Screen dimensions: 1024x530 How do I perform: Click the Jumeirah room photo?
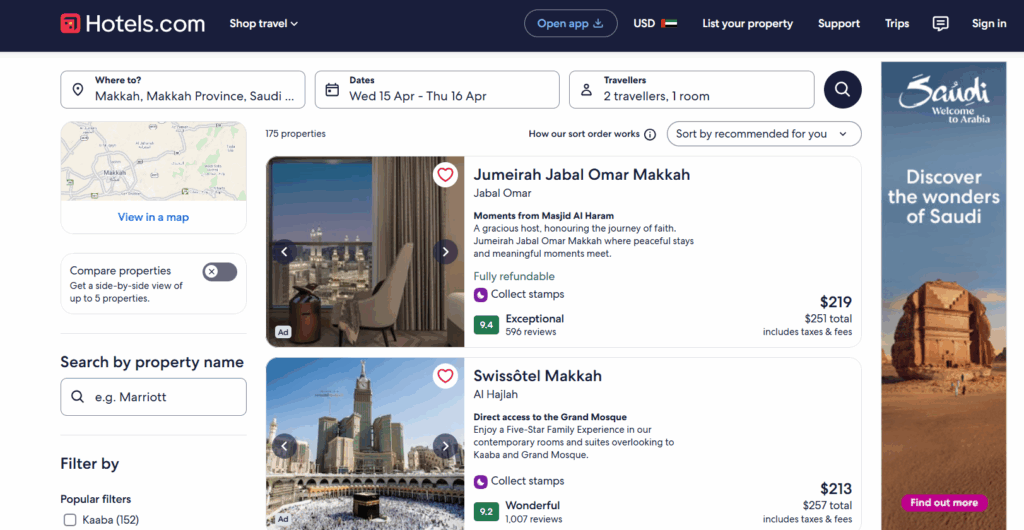(365, 251)
